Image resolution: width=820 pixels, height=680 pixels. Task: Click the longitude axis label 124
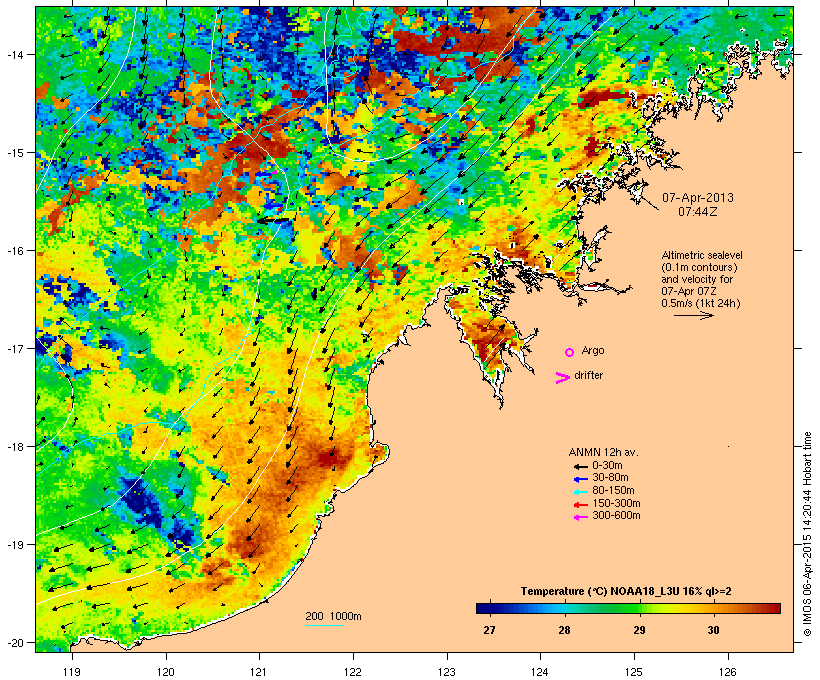[x=540, y=672]
